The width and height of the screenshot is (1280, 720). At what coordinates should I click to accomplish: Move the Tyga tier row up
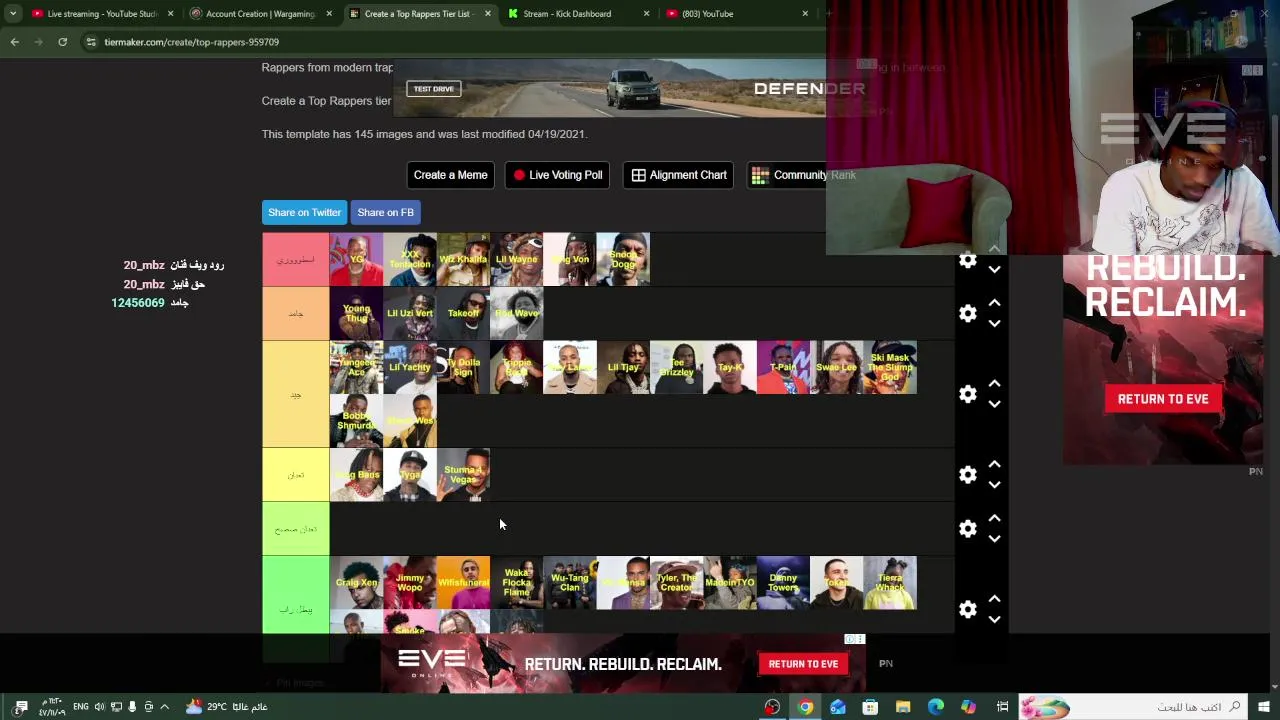994,465
